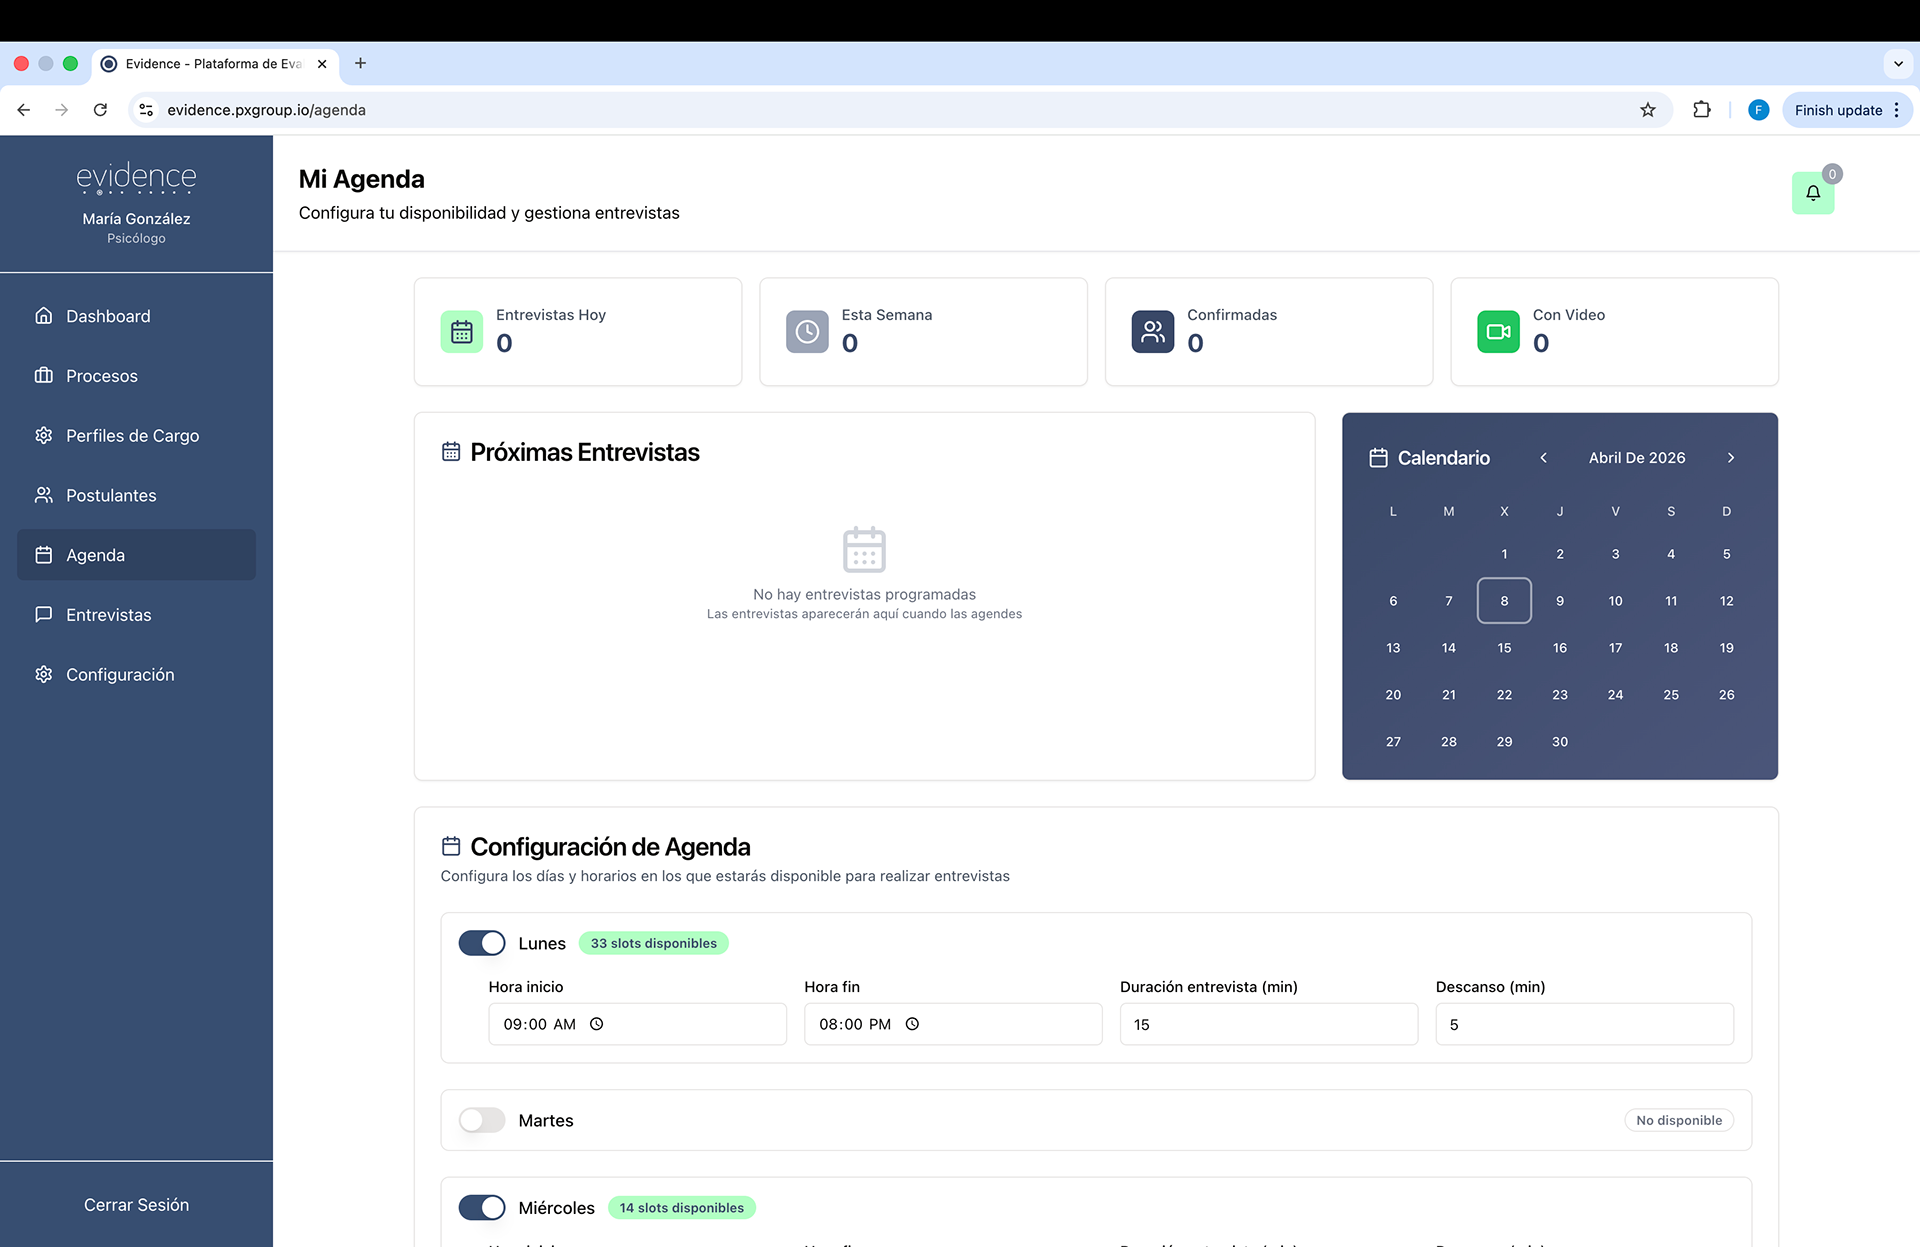
Task: Click the Confirmadas people icon
Action: (1152, 332)
